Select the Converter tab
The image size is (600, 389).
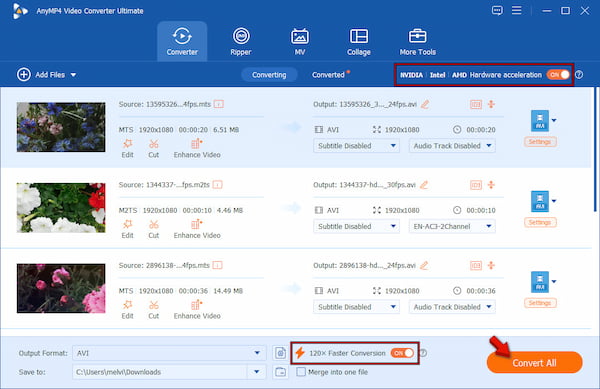point(182,41)
